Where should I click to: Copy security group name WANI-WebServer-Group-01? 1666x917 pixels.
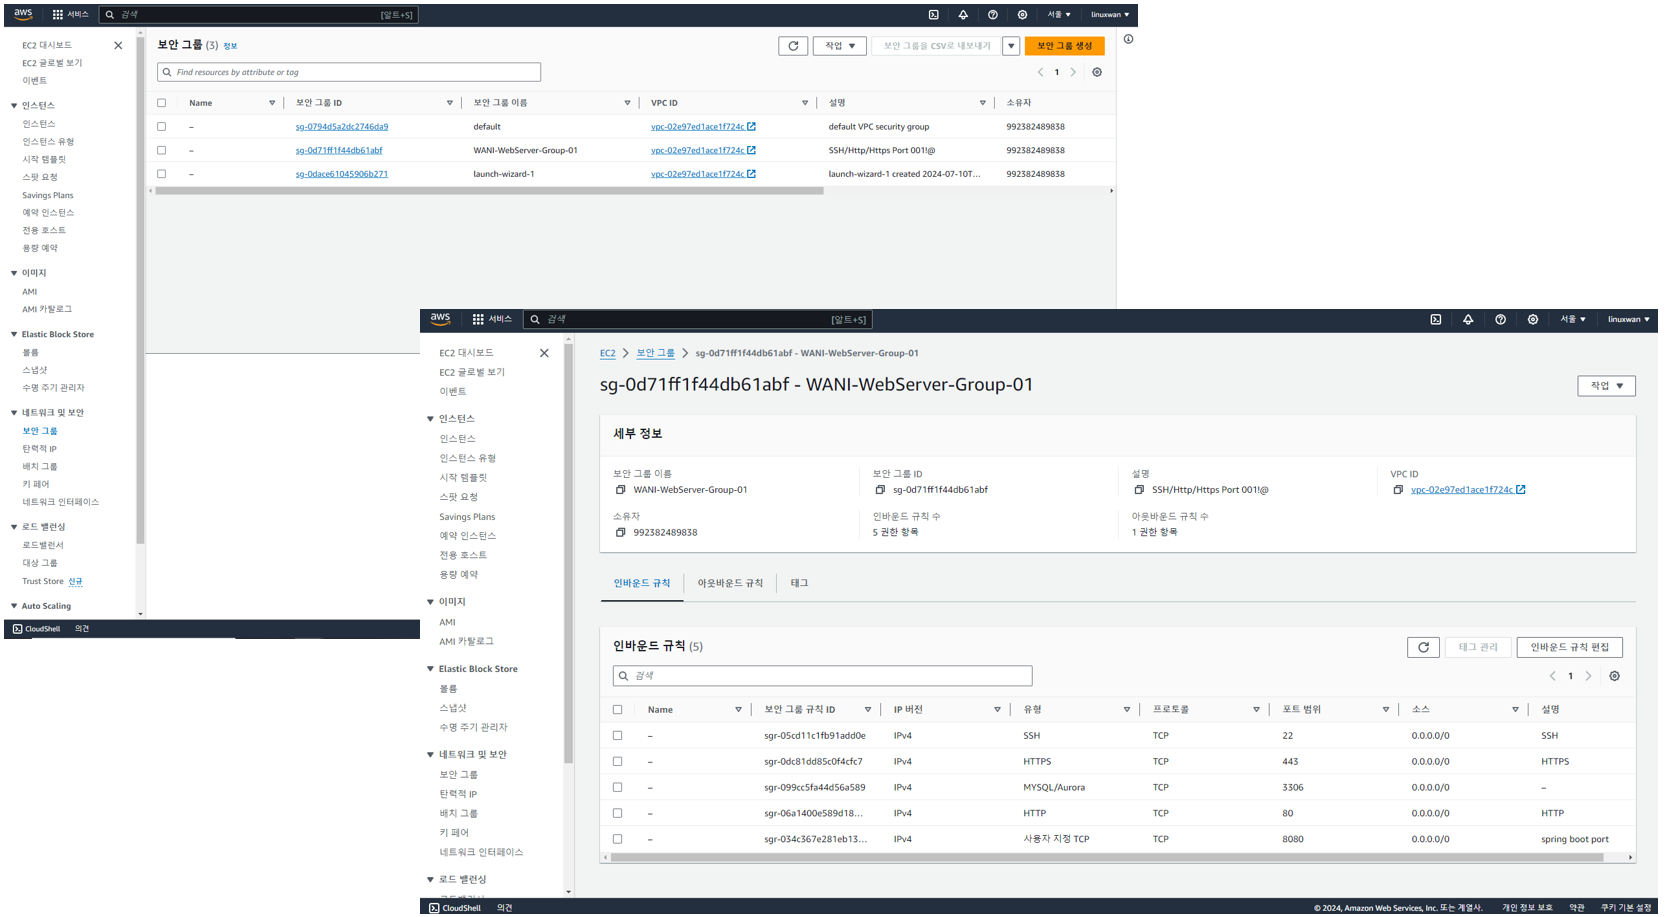tap(620, 490)
